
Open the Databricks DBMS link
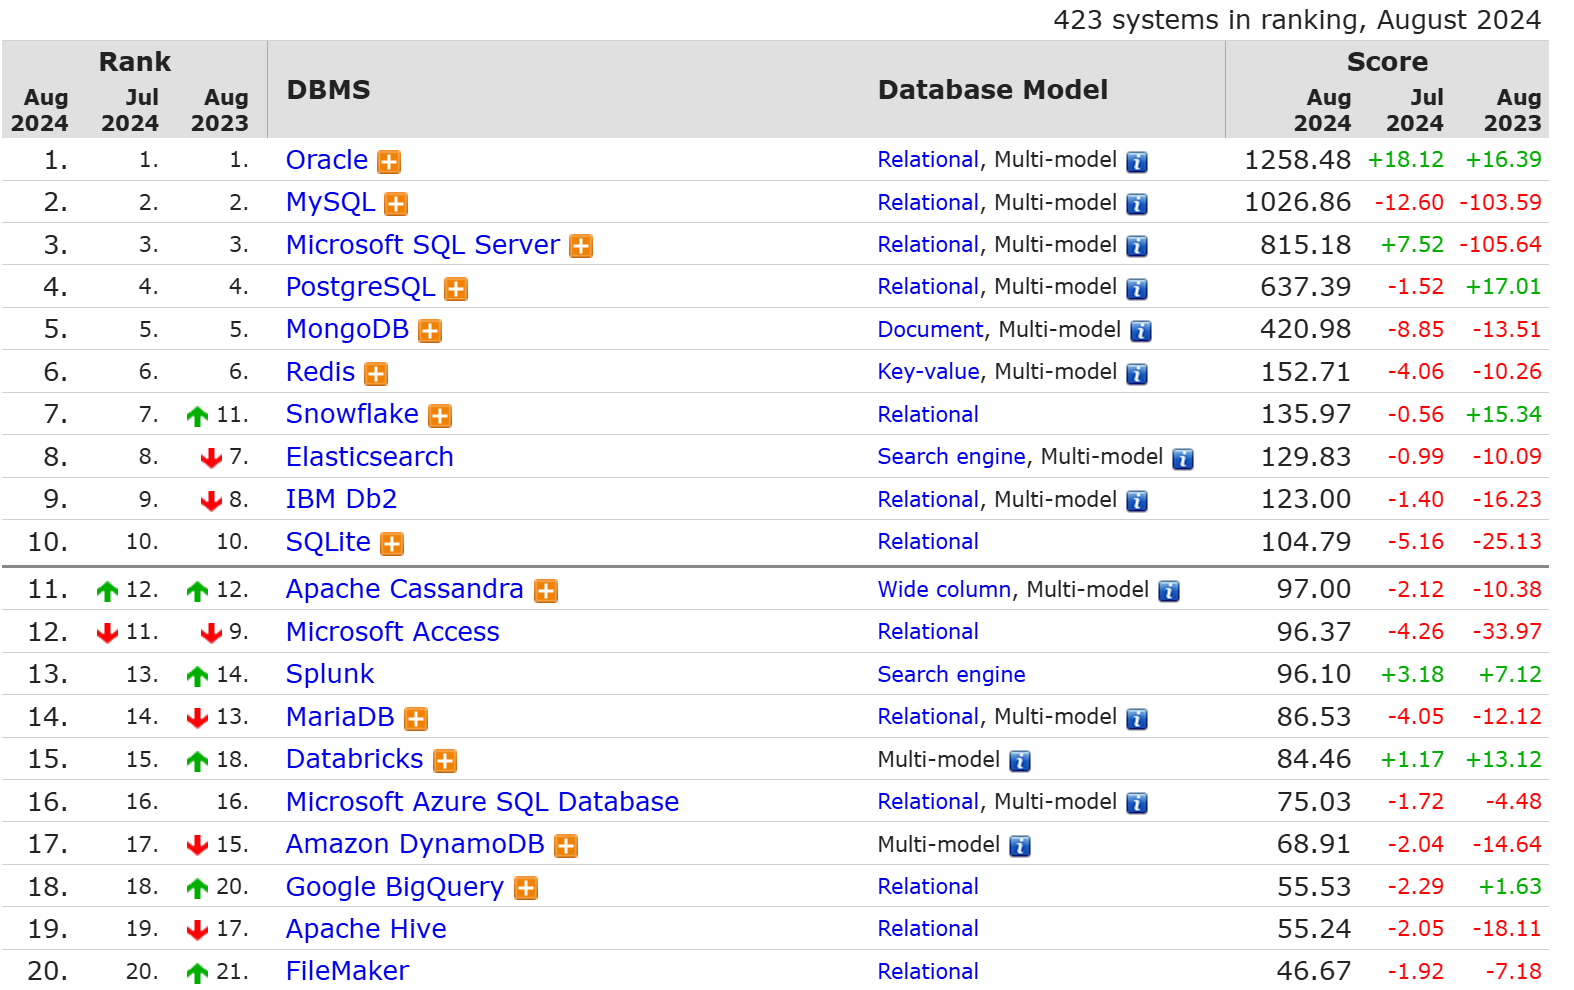coord(355,759)
